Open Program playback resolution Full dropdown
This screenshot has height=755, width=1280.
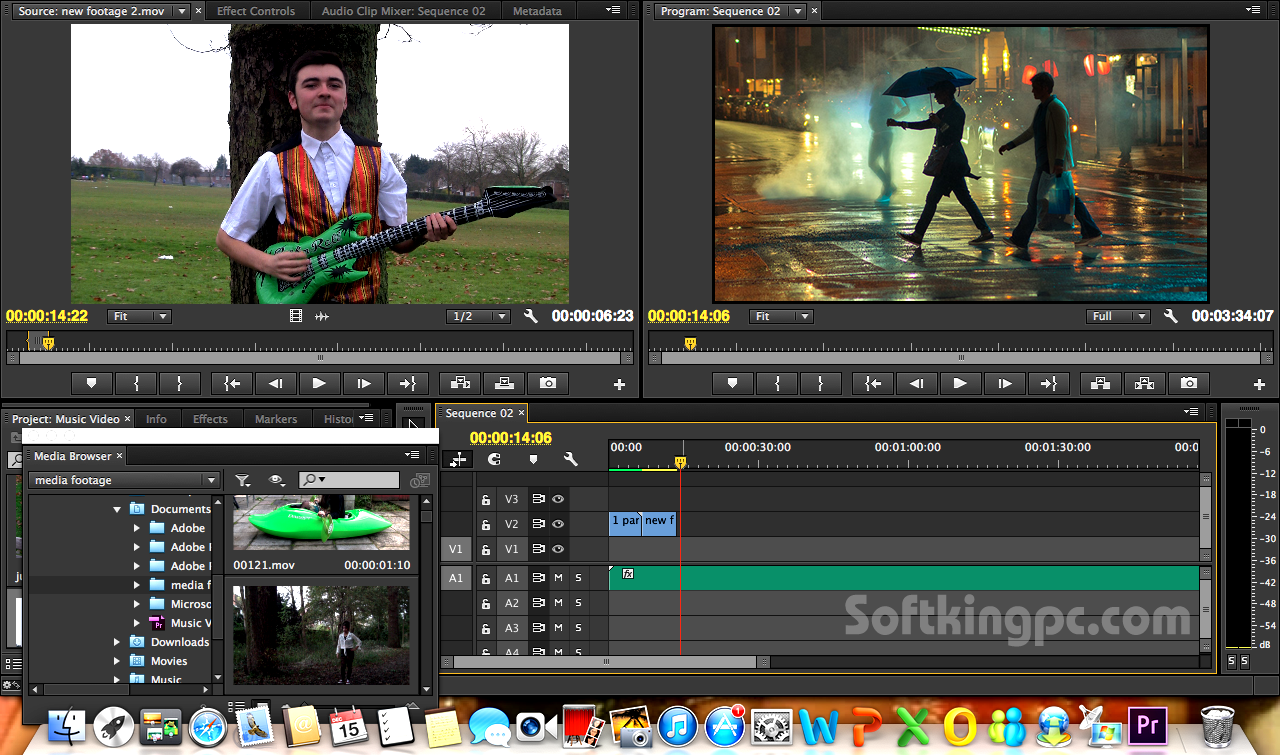pyautogui.click(x=1119, y=316)
